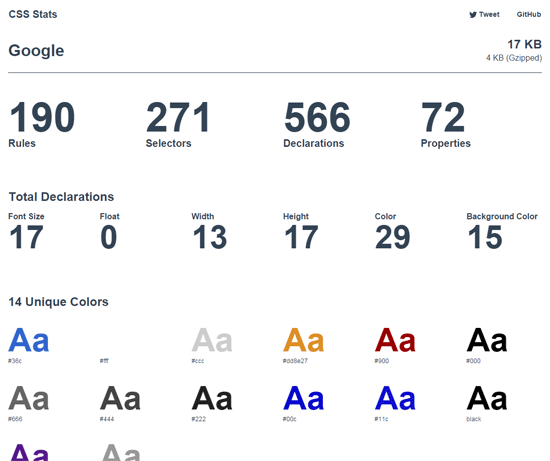Click the 271 Selectors statistic
Screen dimensions: 550x461
pyautogui.click(x=178, y=124)
